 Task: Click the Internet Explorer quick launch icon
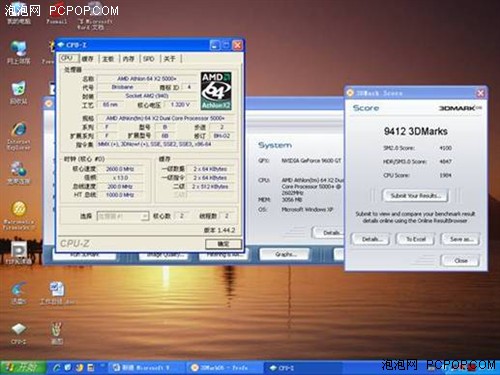click(x=57, y=367)
